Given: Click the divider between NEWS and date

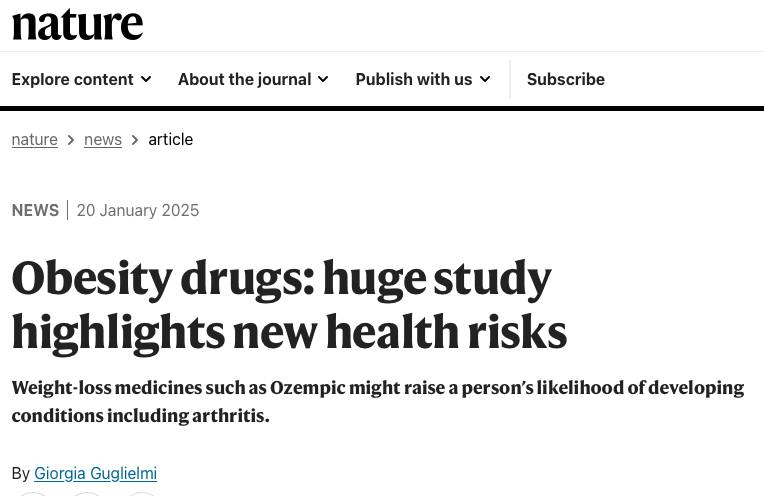Looking at the screenshot, I should [68, 210].
